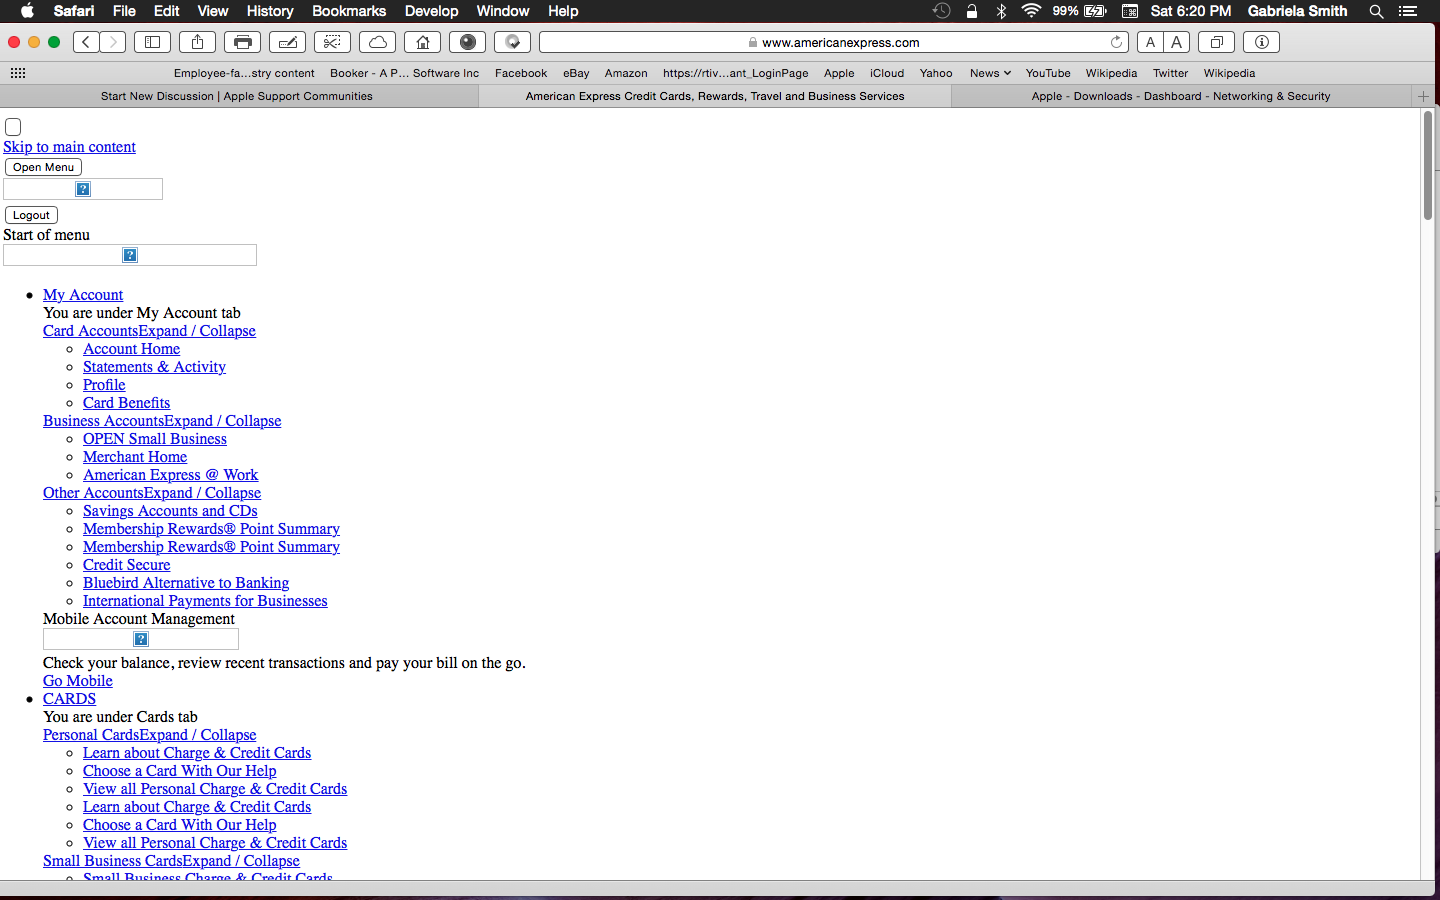
Task: Click the clock showing Sat 6:20 PM
Action: pos(1191,11)
